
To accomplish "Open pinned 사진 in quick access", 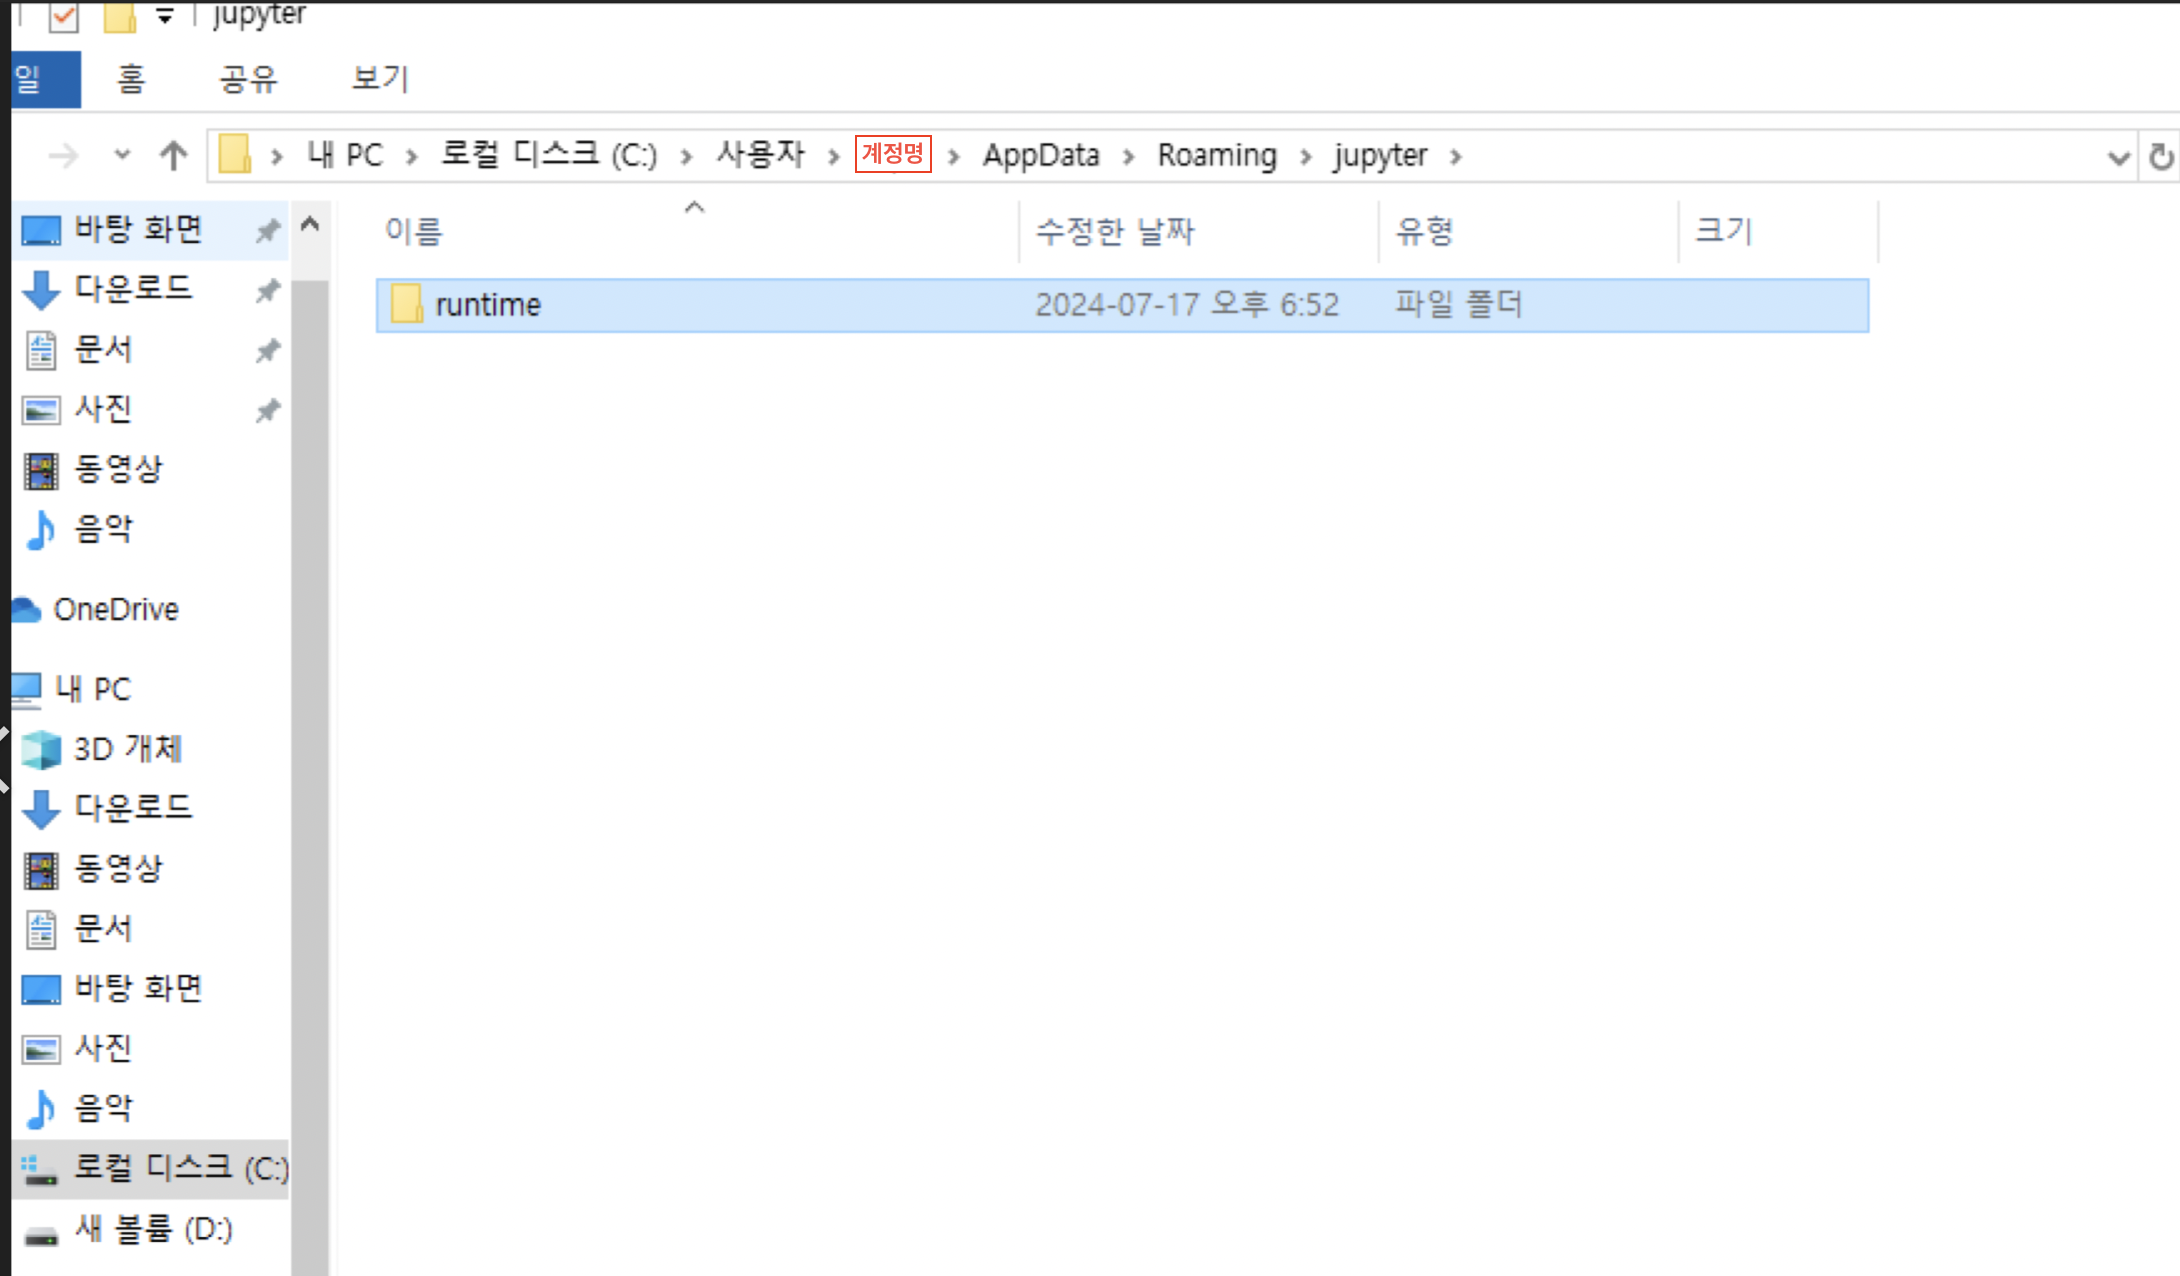I will point(103,409).
